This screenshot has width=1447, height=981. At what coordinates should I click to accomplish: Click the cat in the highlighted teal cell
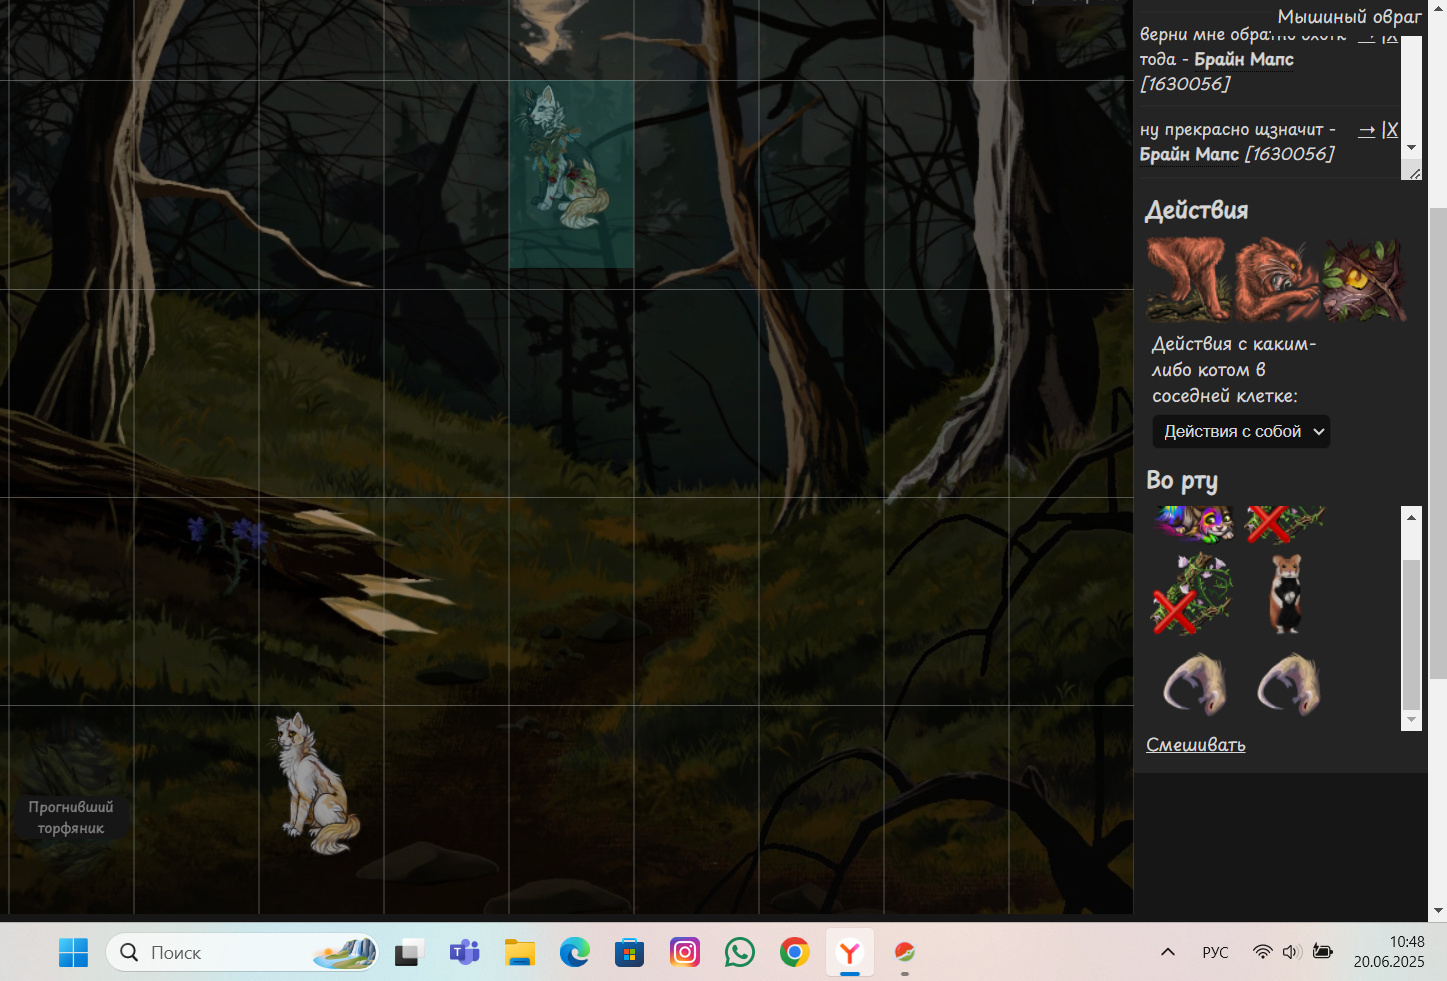coord(565,158)
